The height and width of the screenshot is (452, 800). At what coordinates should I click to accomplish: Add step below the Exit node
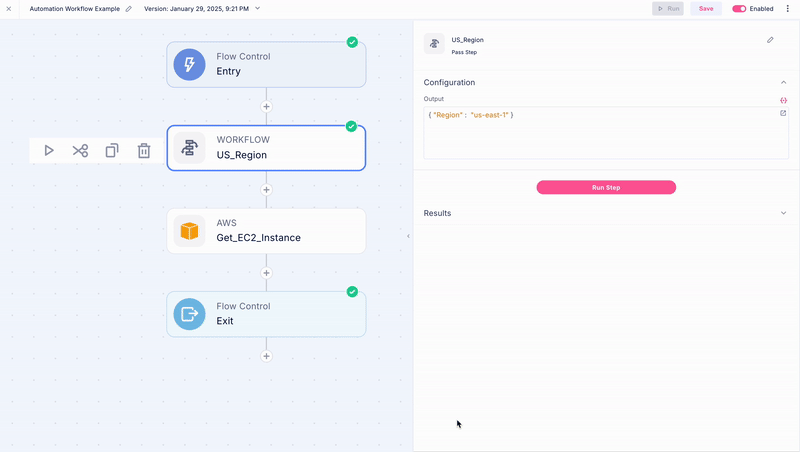[x=266, y=356]
